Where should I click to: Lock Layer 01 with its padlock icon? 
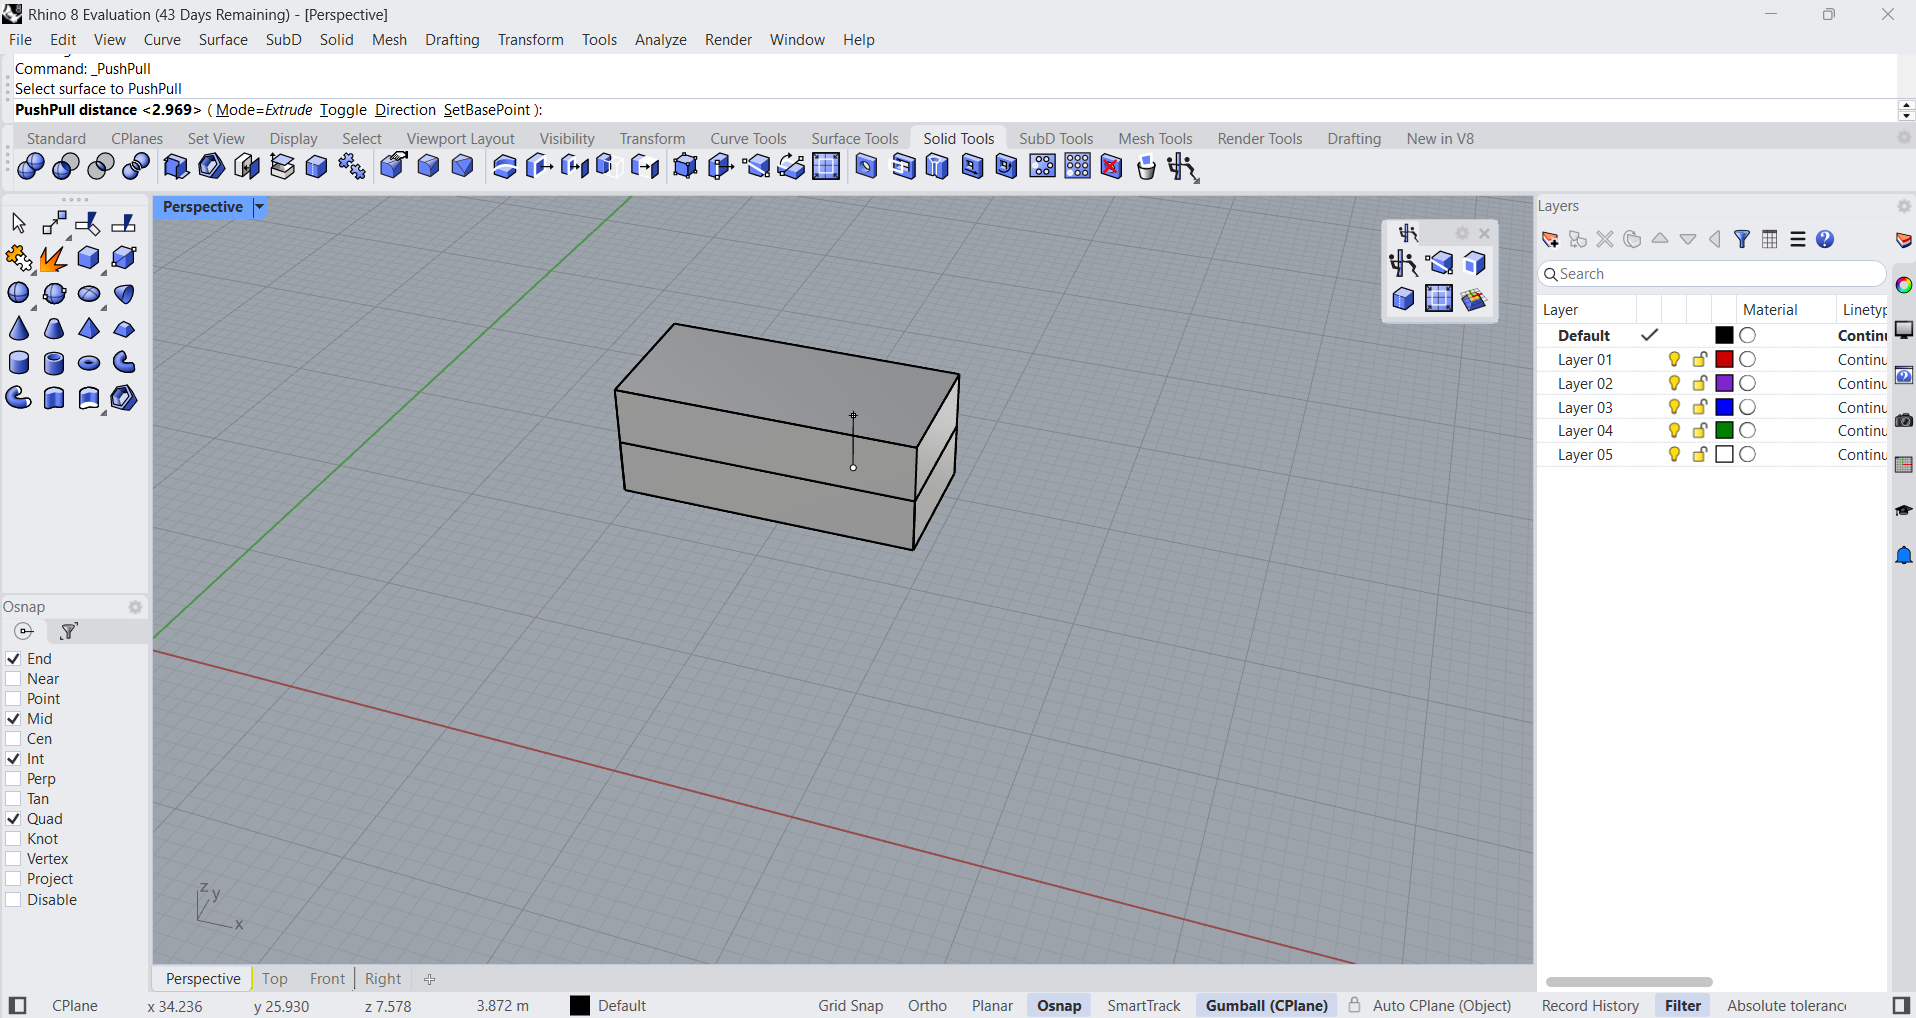click(1699, 360)
